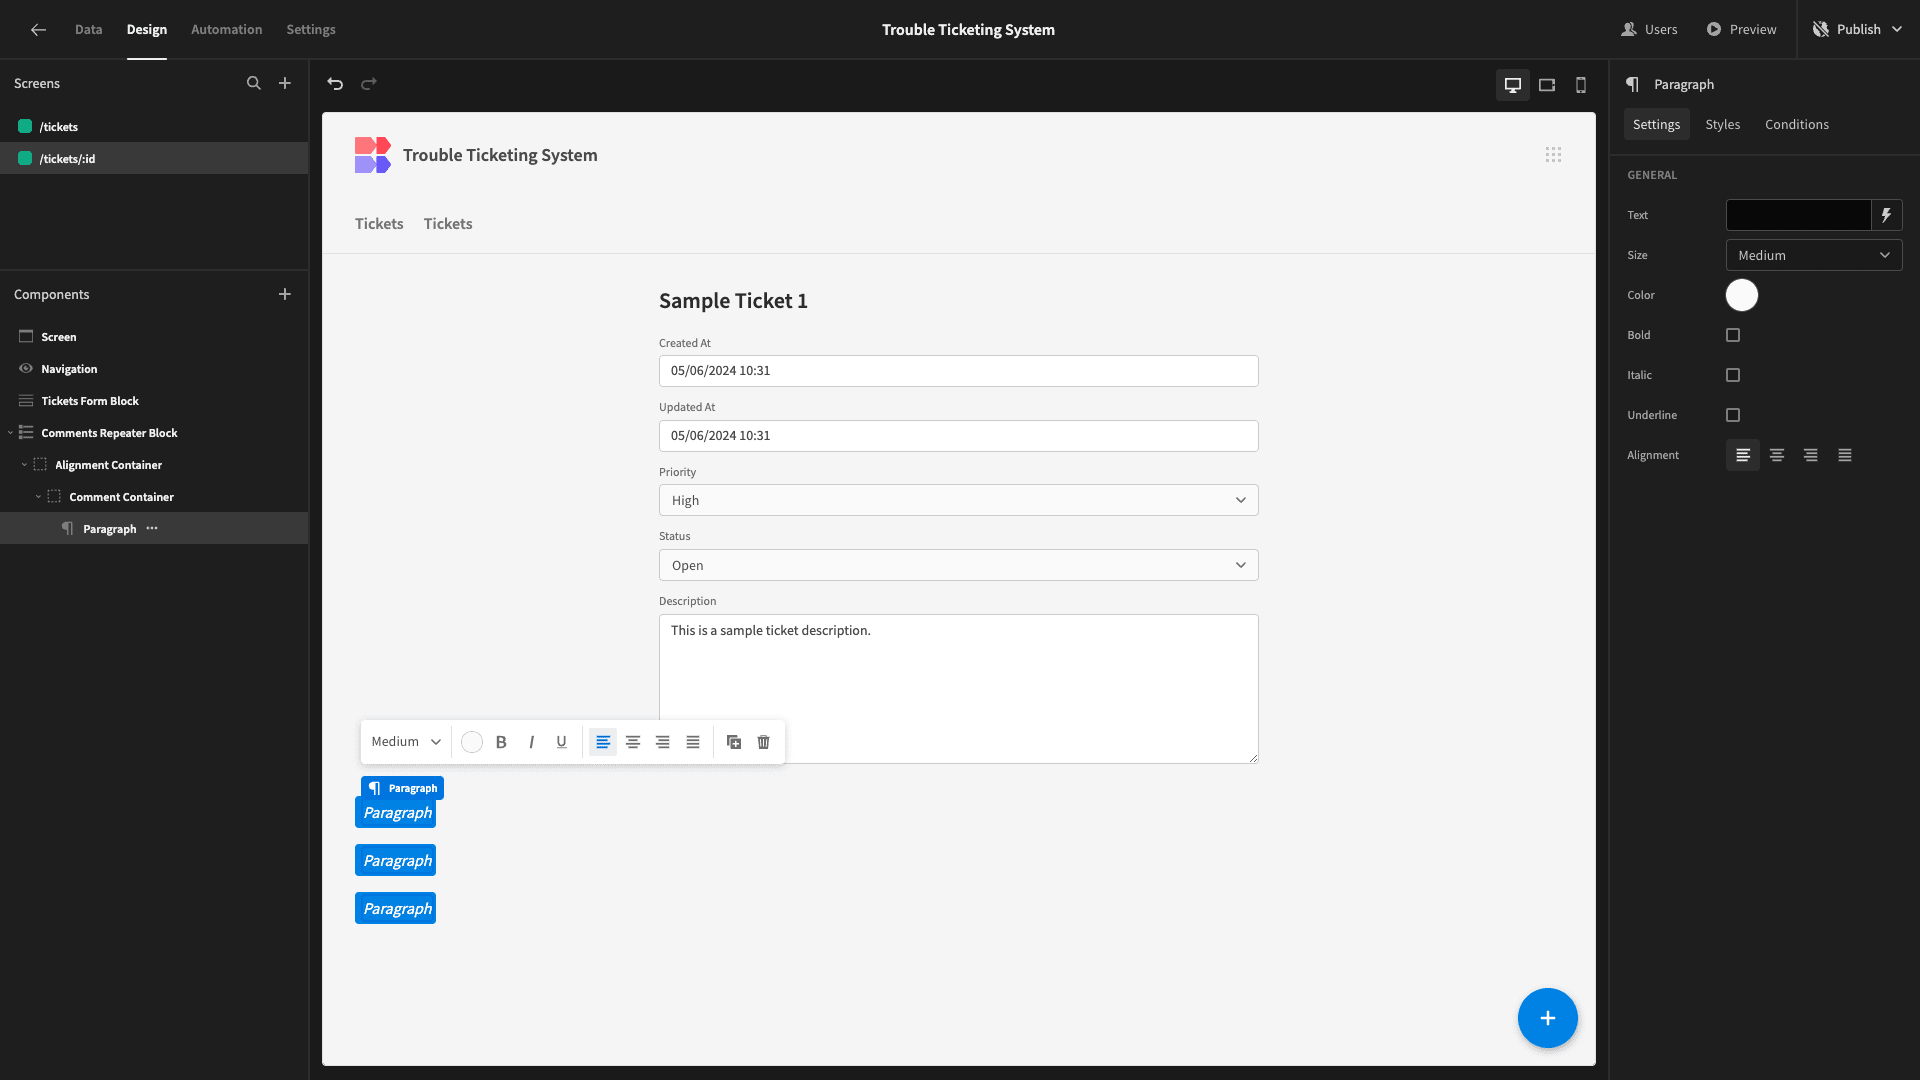Image resolution: width=1920 pixels, height=1080 pixels.
Task: Duplicate paragraph using floating toolbar icon
Action: pyautogui.click(x=734, y=742)
